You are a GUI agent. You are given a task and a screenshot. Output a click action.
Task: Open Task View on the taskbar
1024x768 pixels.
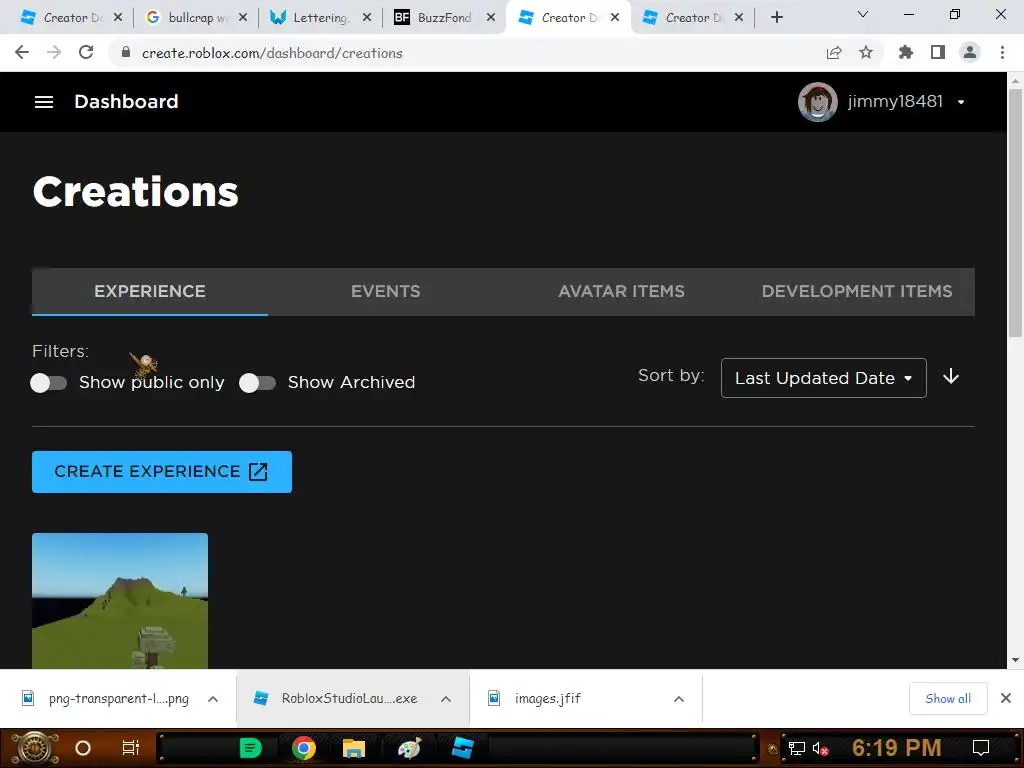(131, 748)
